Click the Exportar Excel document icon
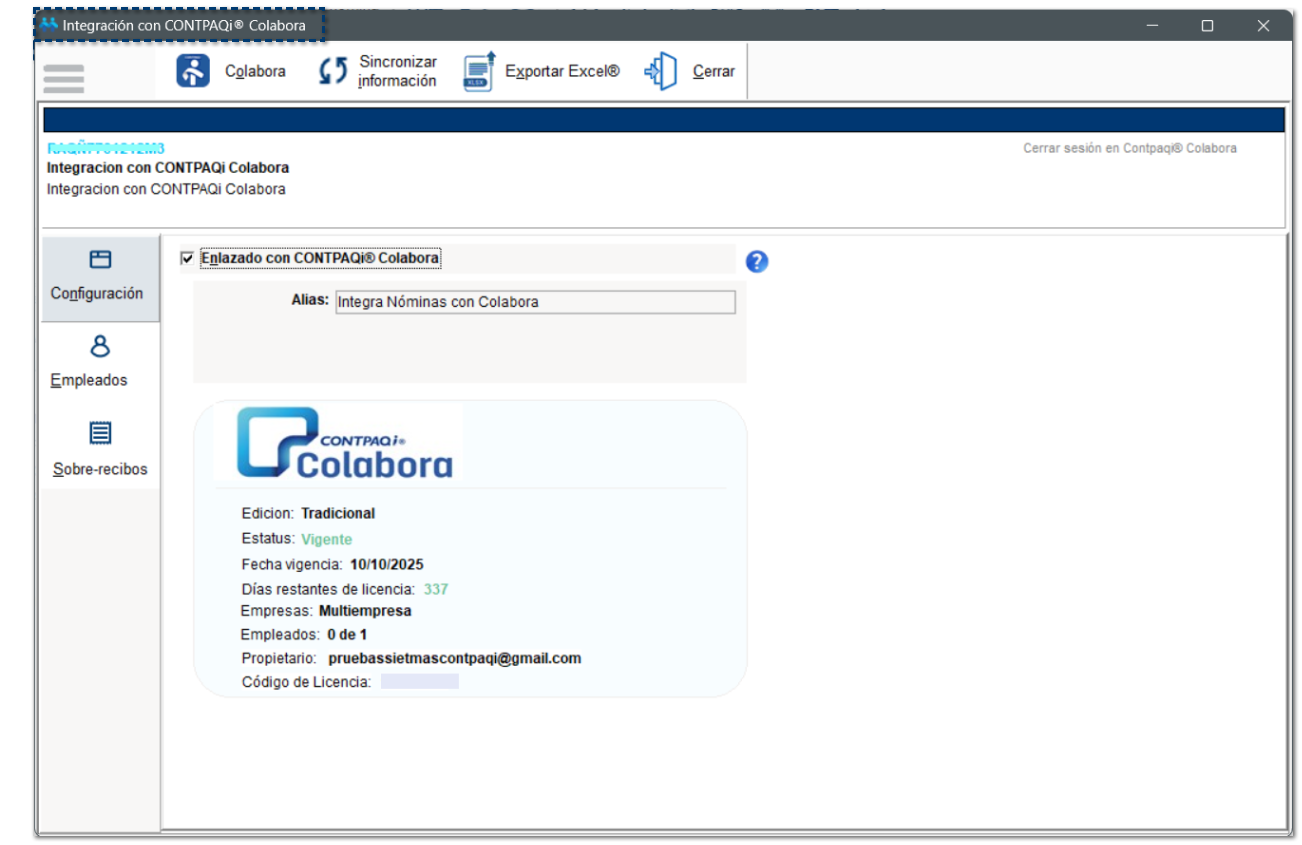This screenshot has height=845, width=1302. click(479, 71)
